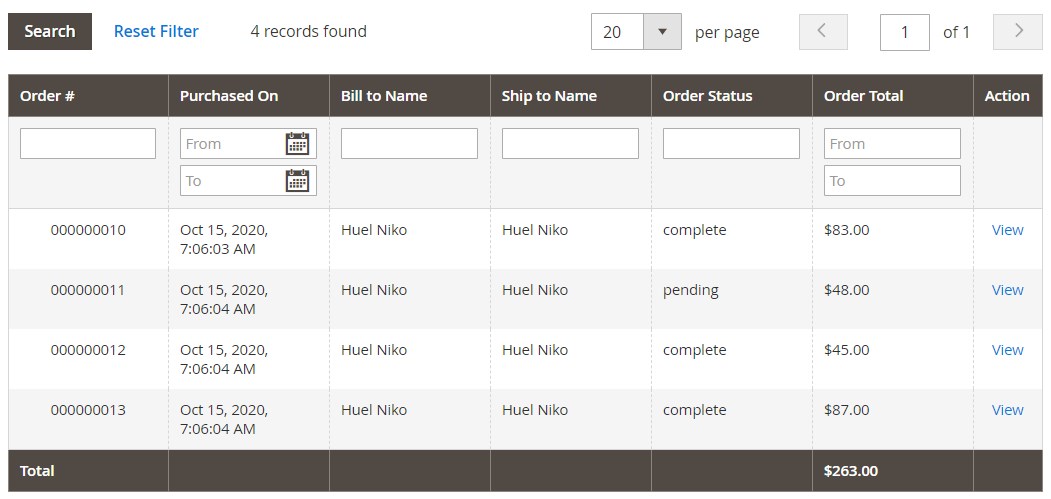Viewport: 1051px width, 499px height.
Task: Open the Purchased On From calendar picker
Action: 297,144
